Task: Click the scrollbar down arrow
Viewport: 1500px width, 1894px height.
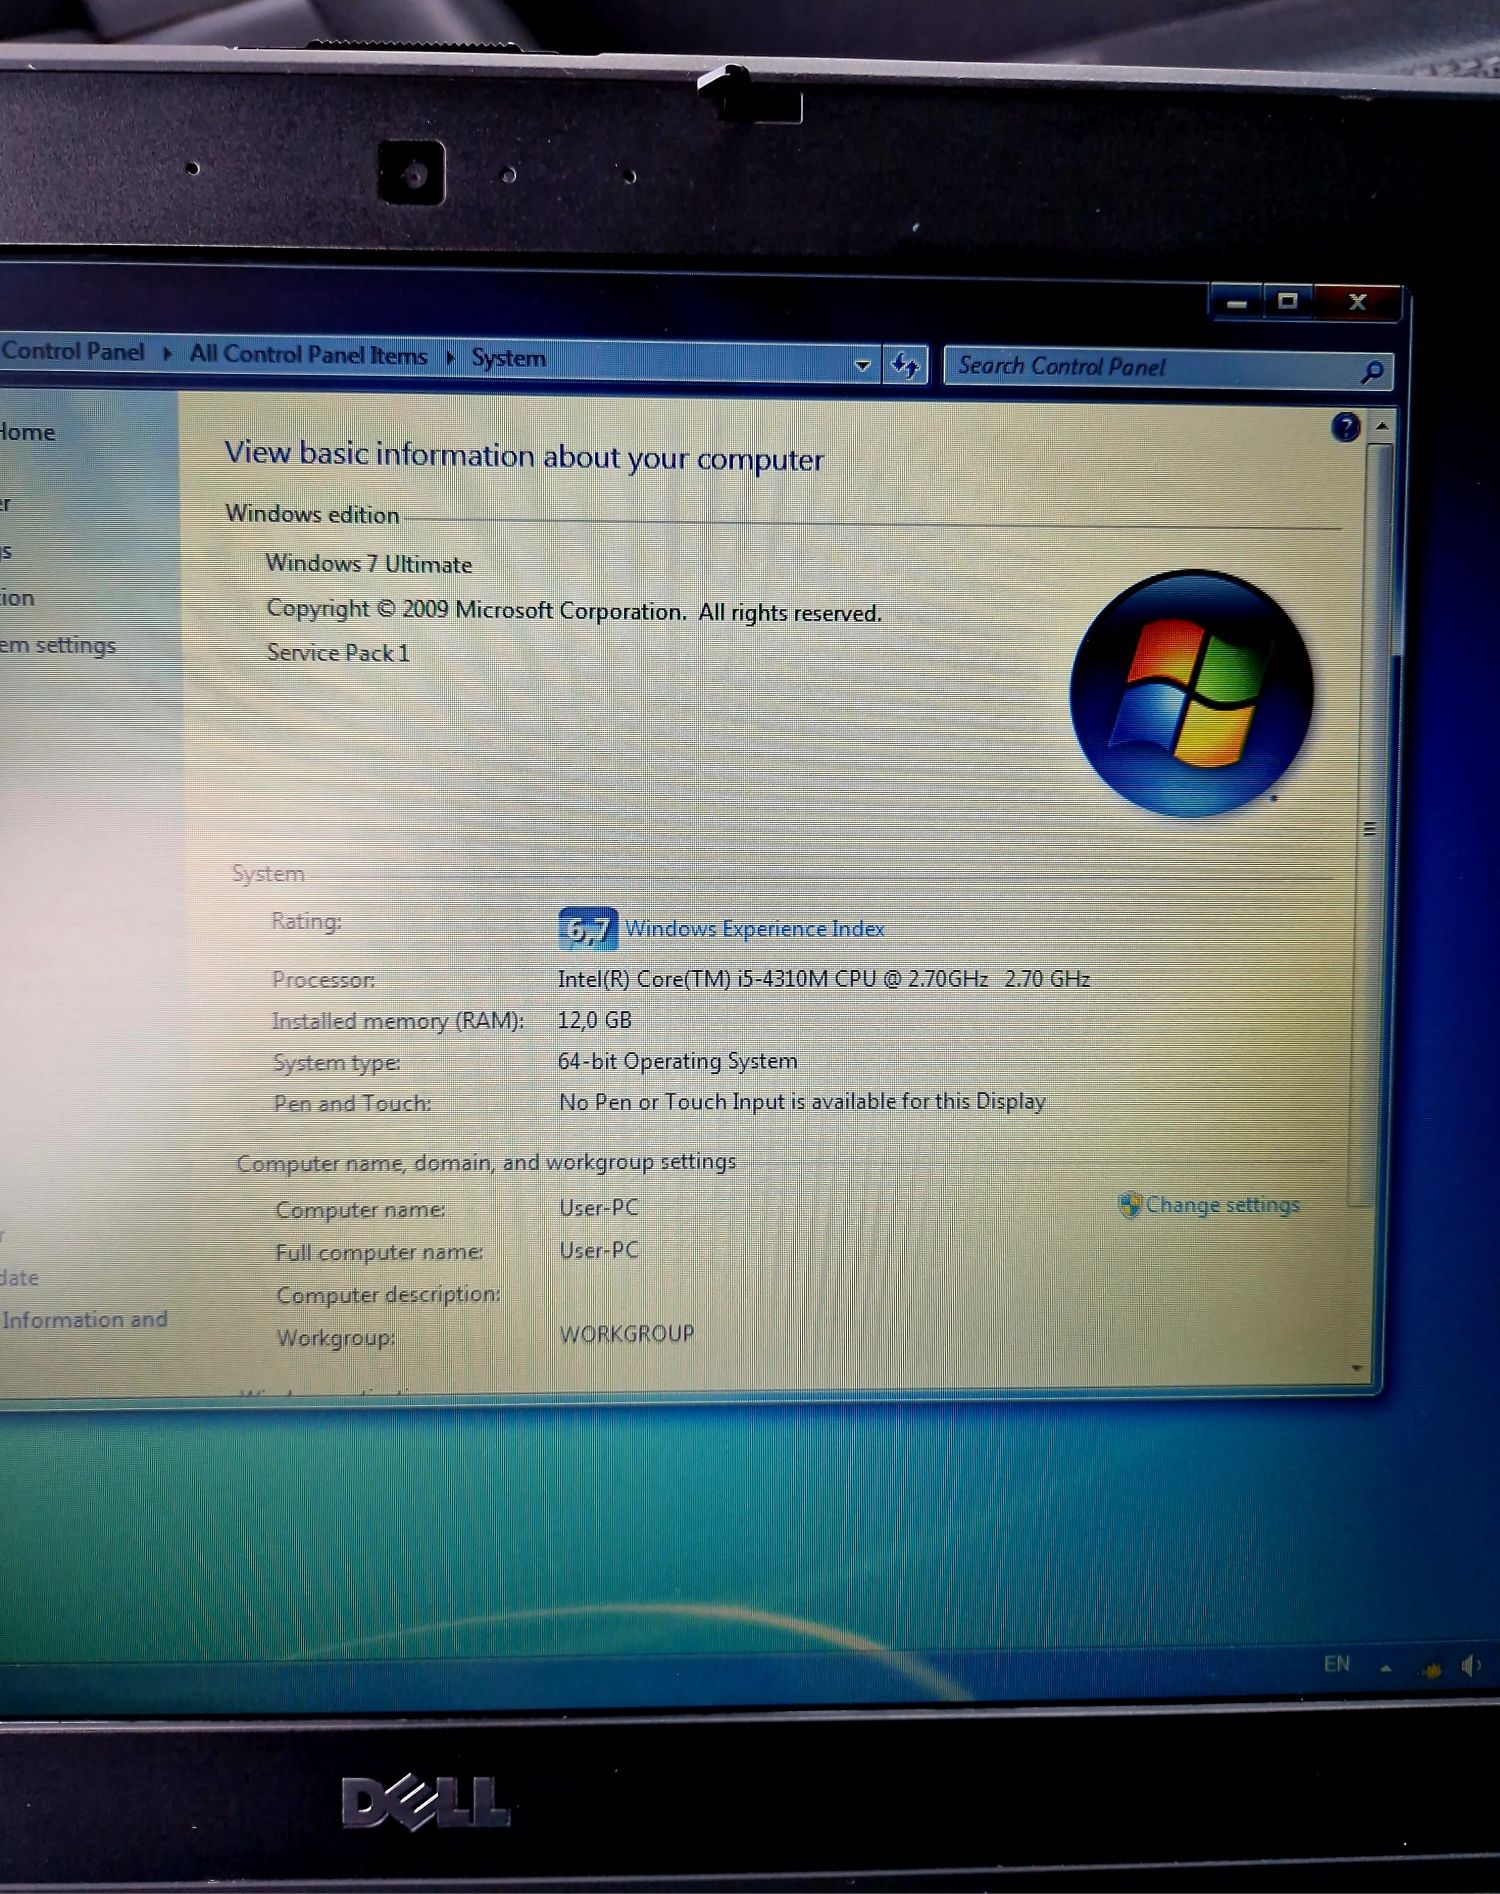Action: tap(1358, 1367)
